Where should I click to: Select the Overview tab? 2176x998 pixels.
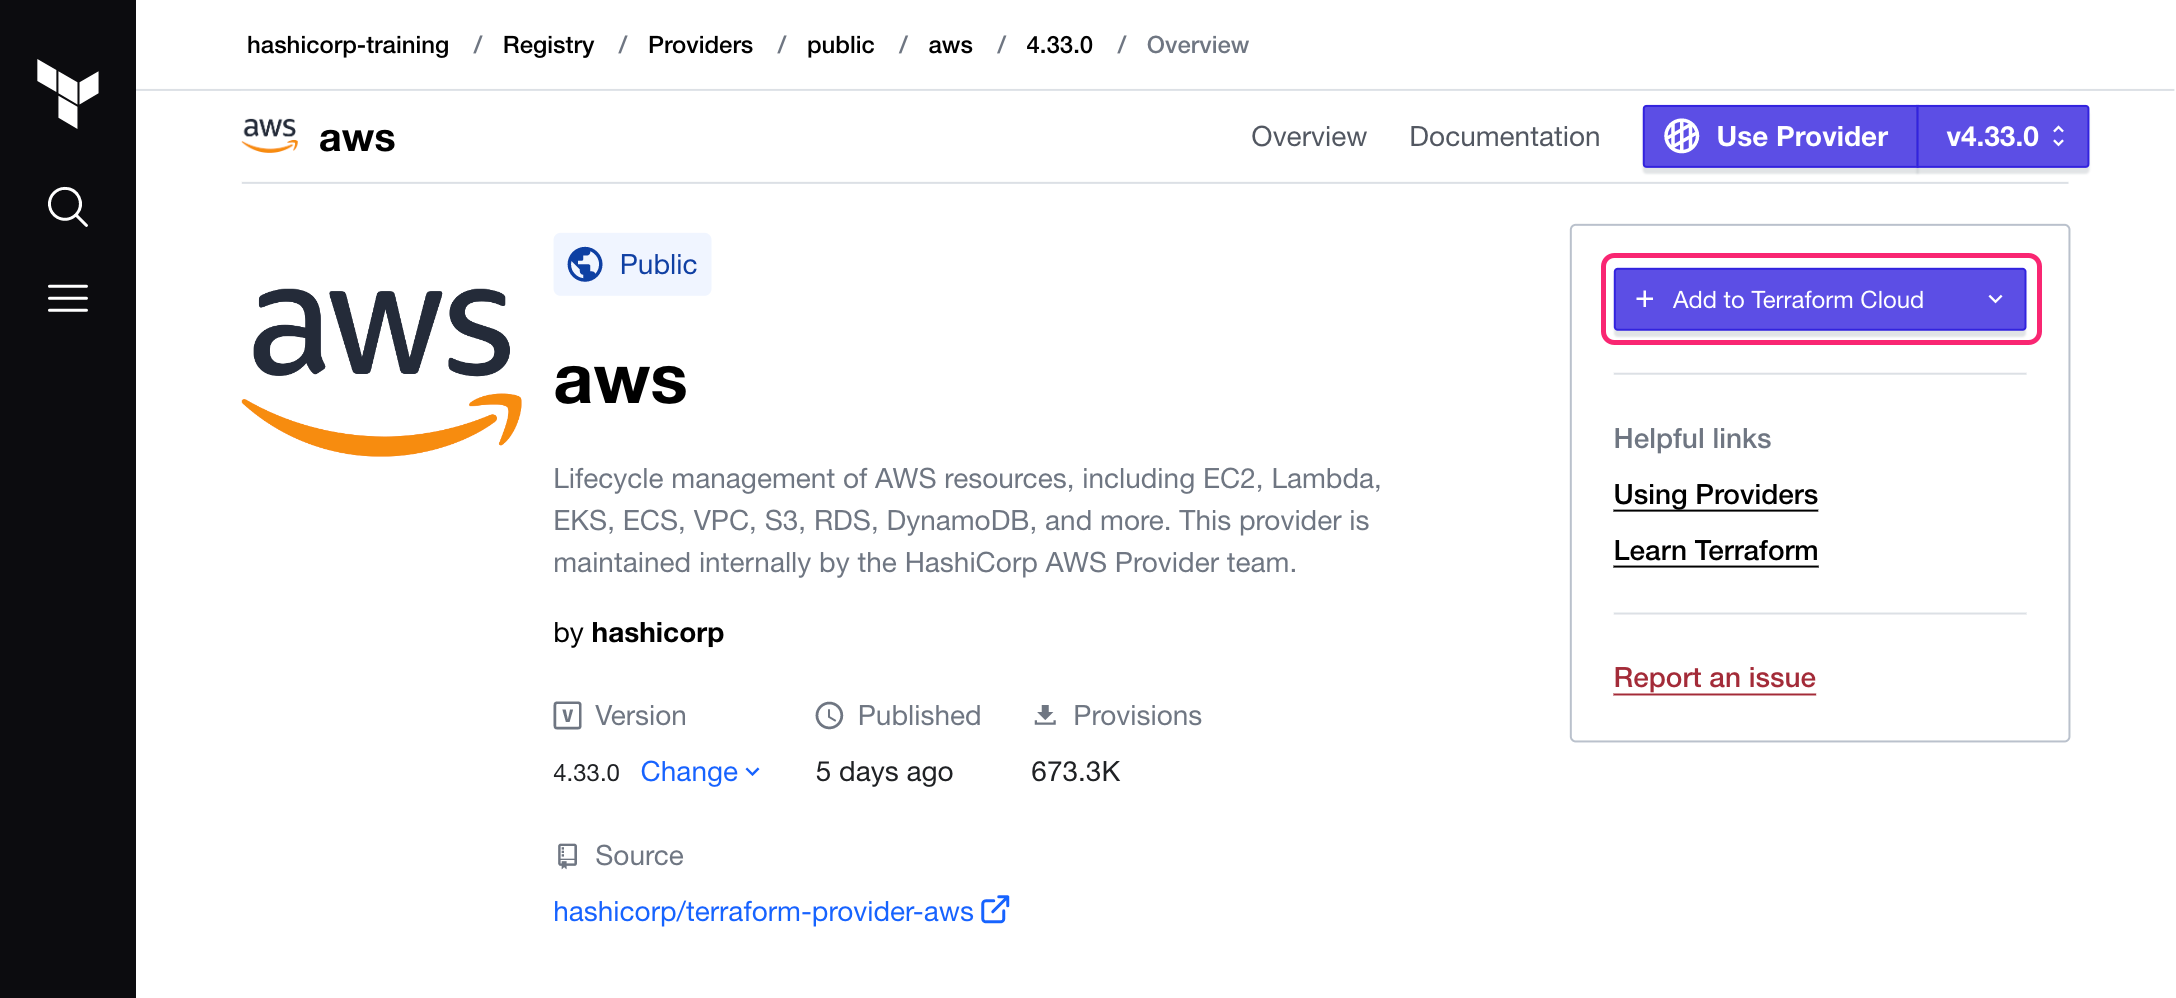tap(1308, 136)
